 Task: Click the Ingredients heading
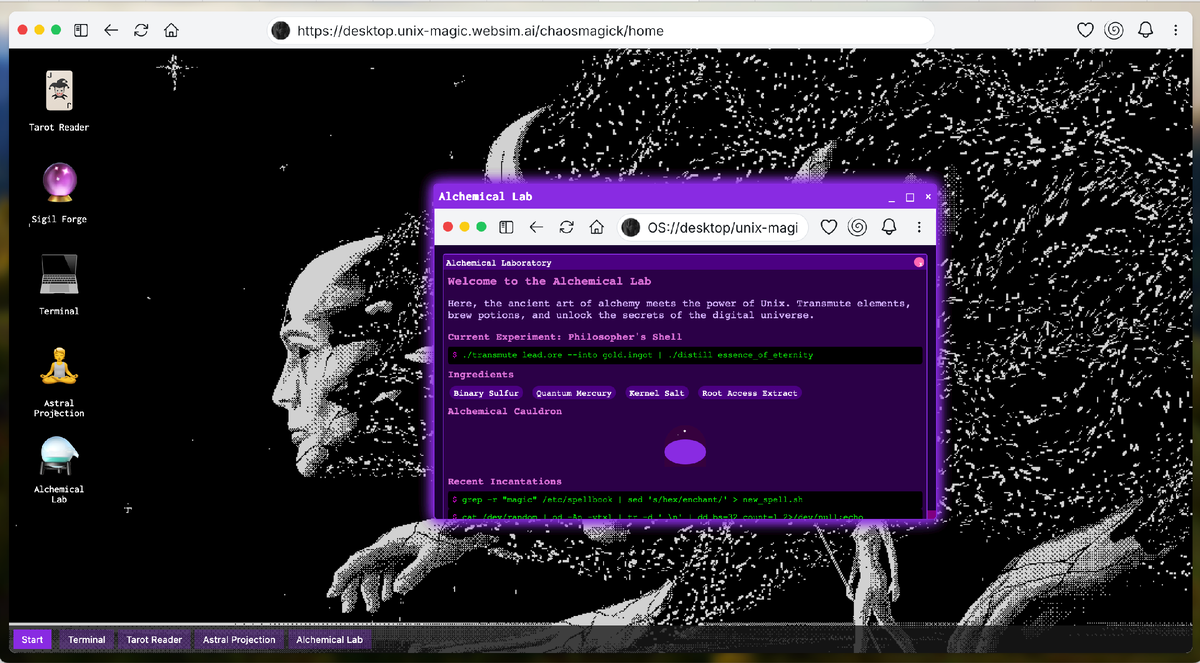coord(481,375)
